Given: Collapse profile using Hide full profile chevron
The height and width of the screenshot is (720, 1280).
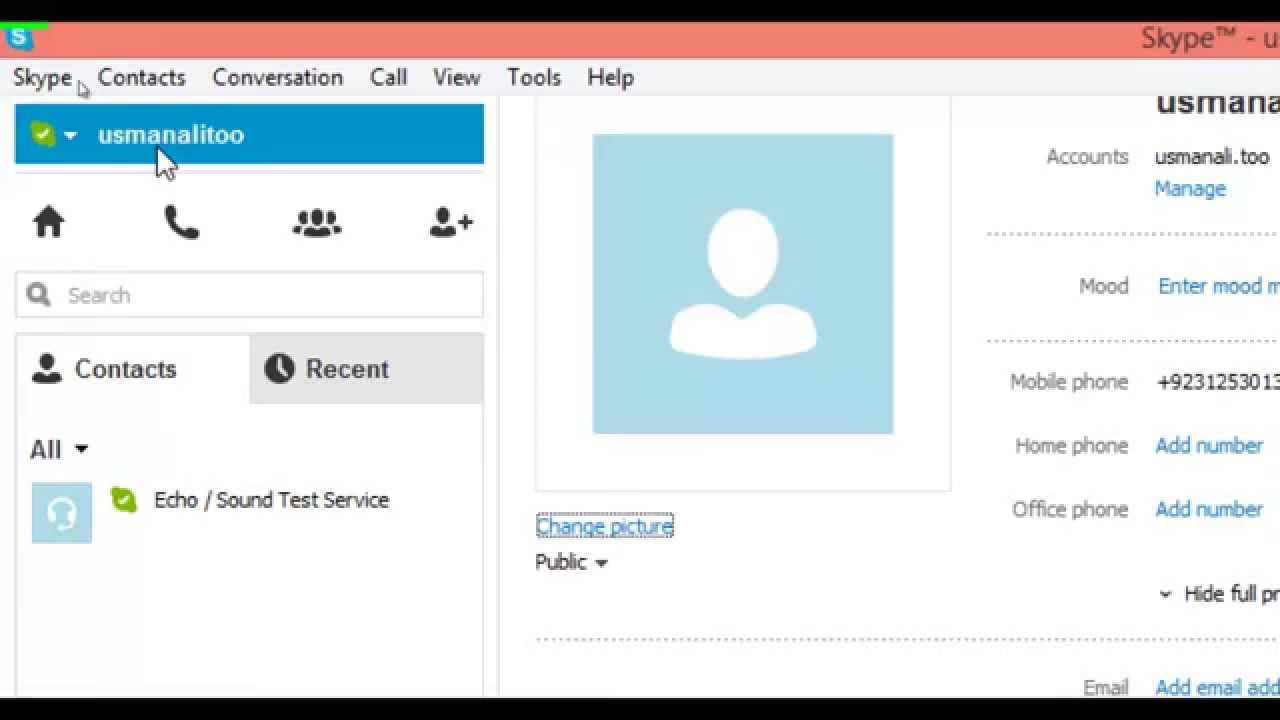Looking at the screenshot, I should (x=1164, y=593).
